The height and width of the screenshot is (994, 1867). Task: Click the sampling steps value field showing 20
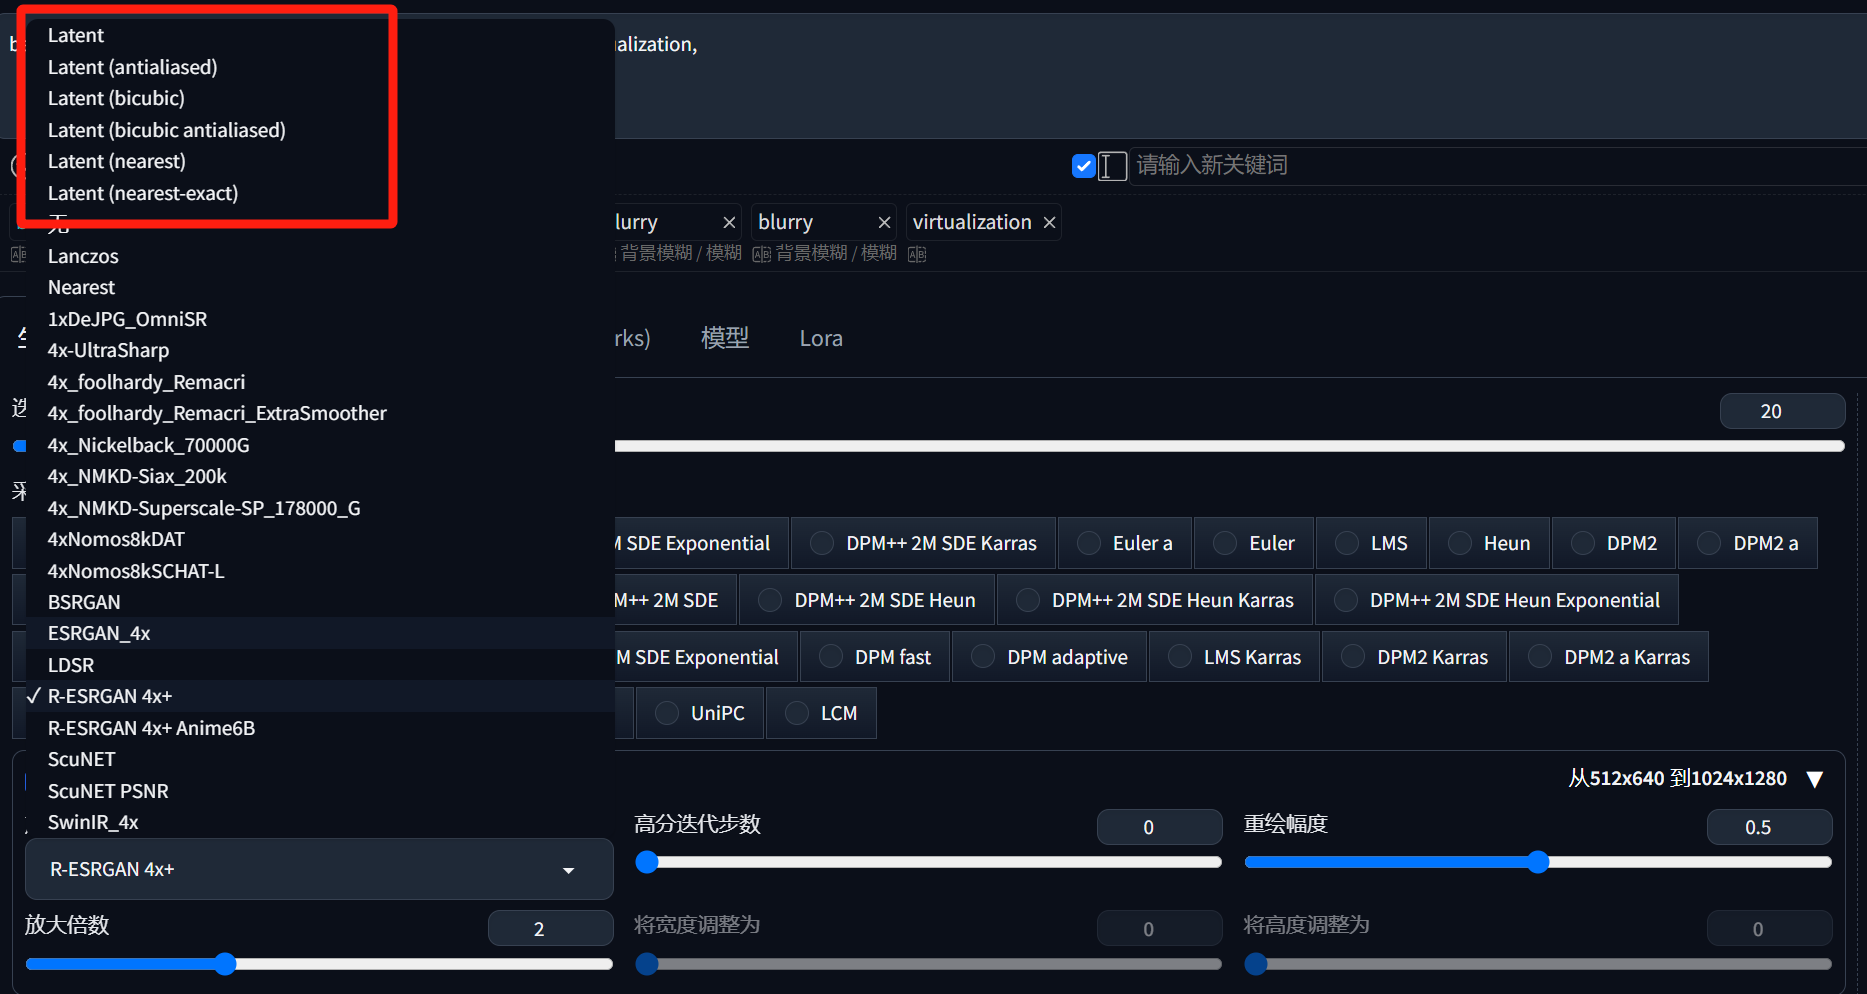[1782, 411]
